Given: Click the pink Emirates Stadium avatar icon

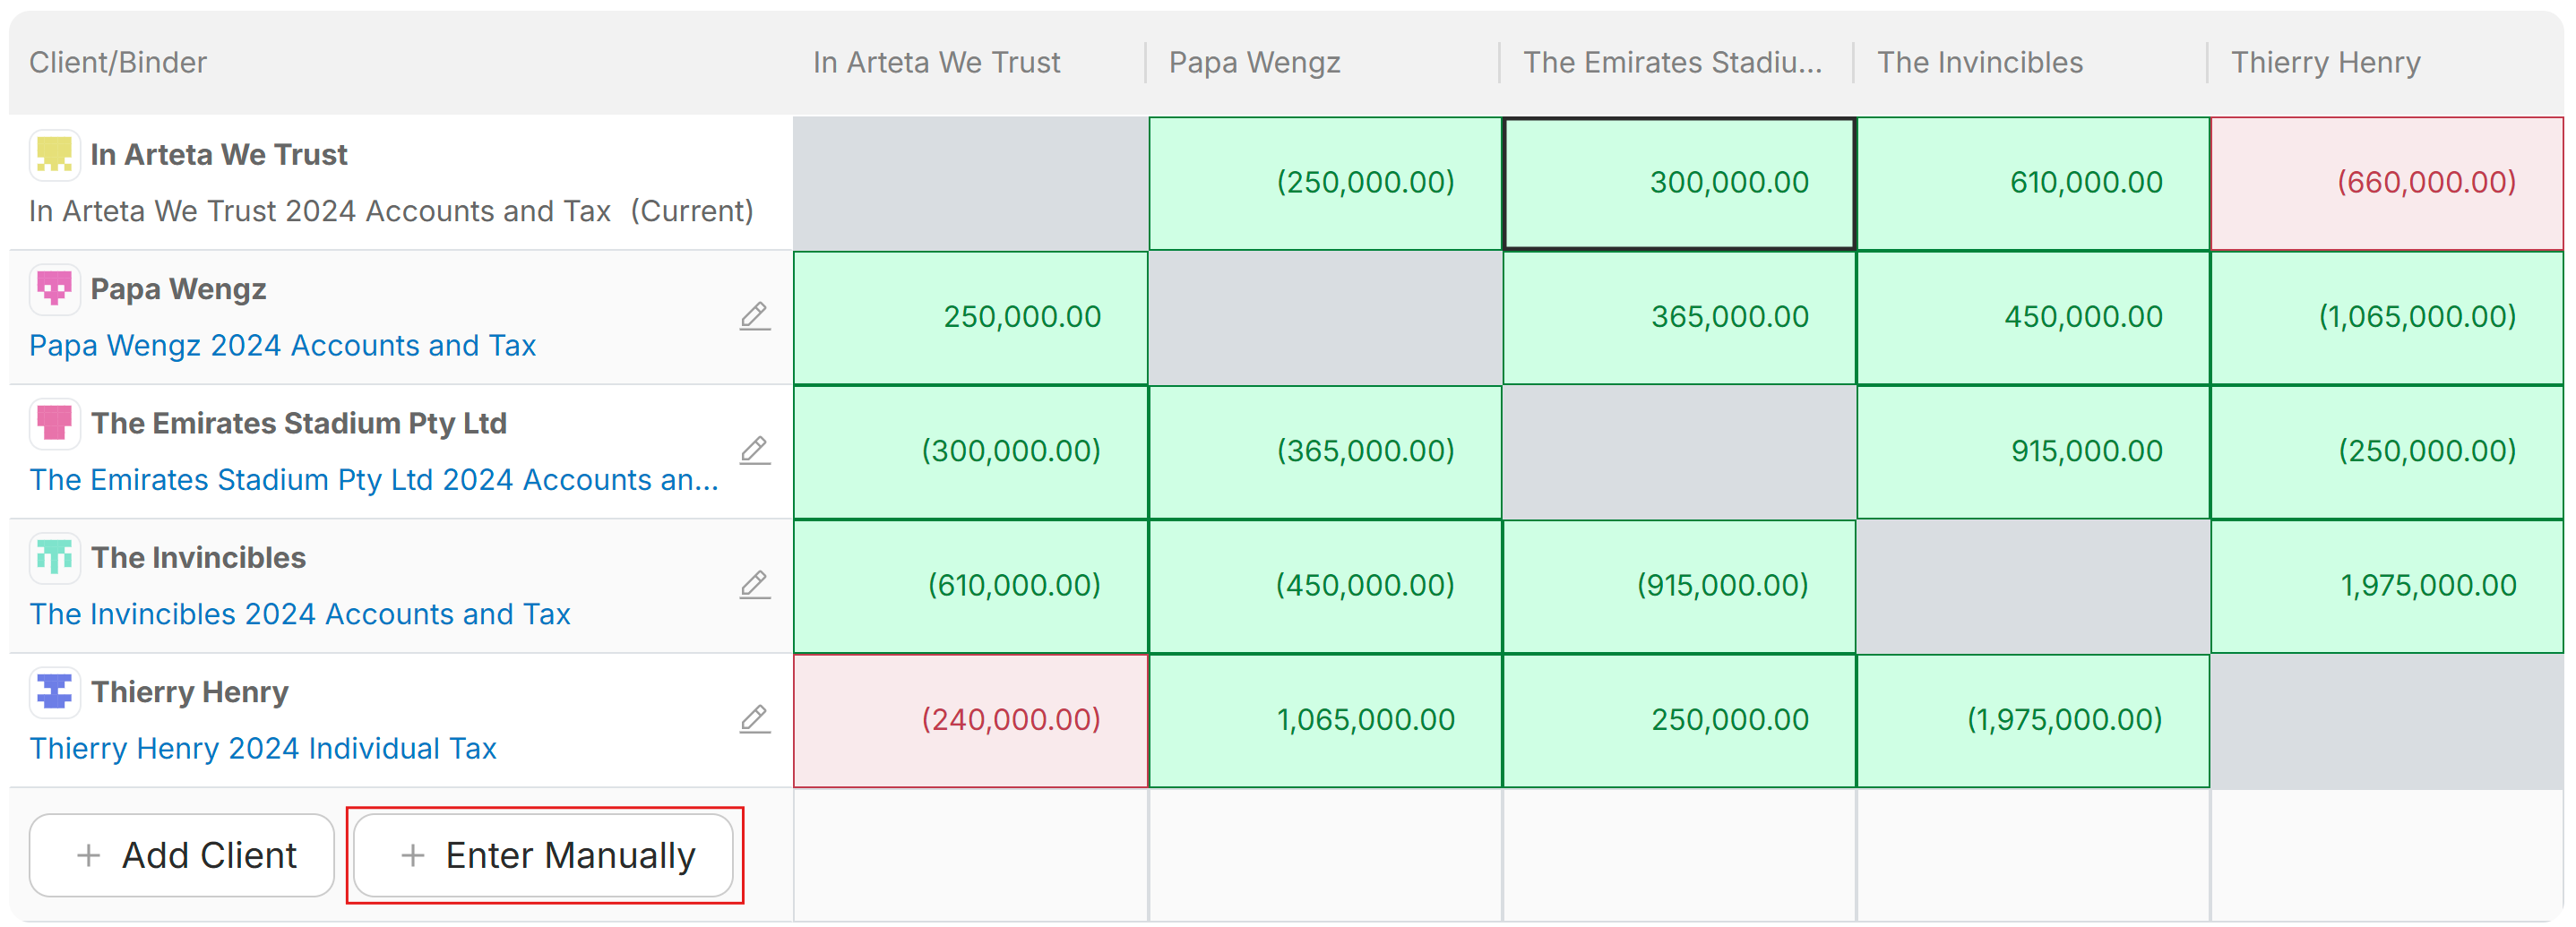Looking at the screenshot, I should coord(54,423).
